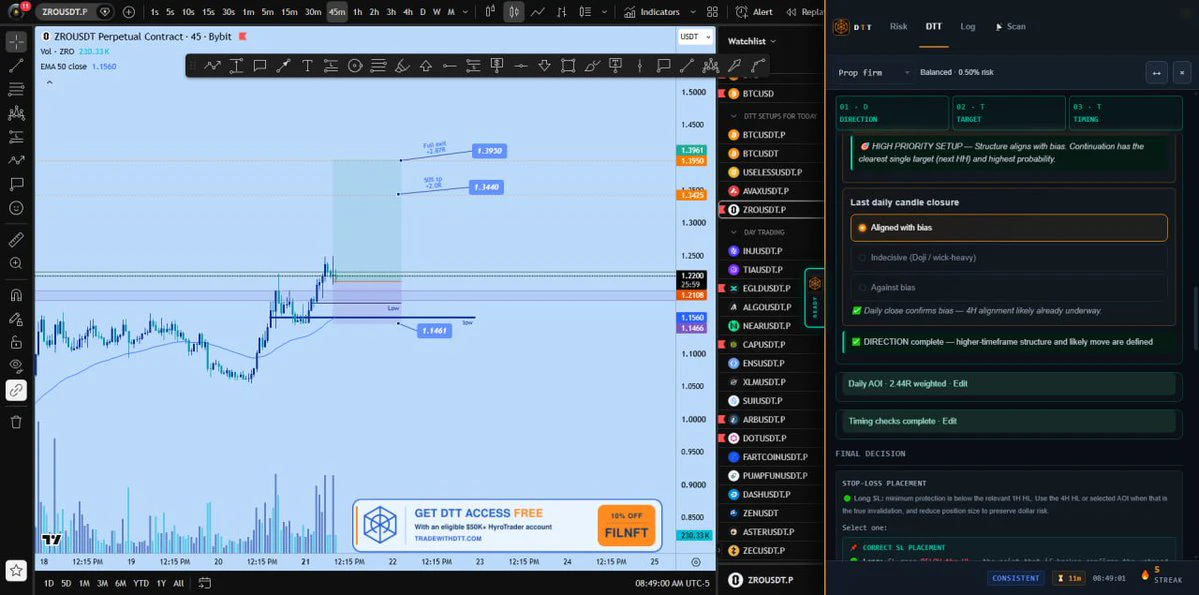The image size is (1199, 595).
Task: Open the ZROUSDT.P symbol search
Action: pos(75,12)
